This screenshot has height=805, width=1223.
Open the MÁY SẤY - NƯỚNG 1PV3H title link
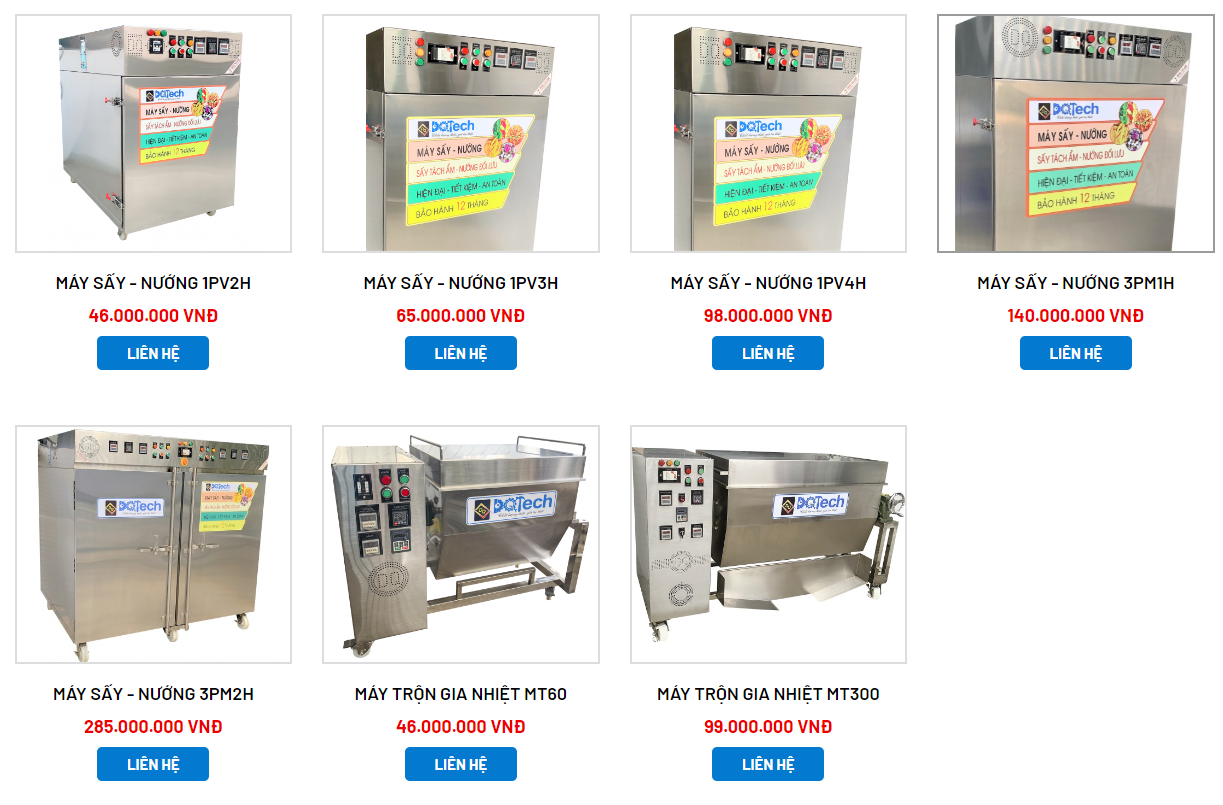pyautogui.click(x=461, y=283)
